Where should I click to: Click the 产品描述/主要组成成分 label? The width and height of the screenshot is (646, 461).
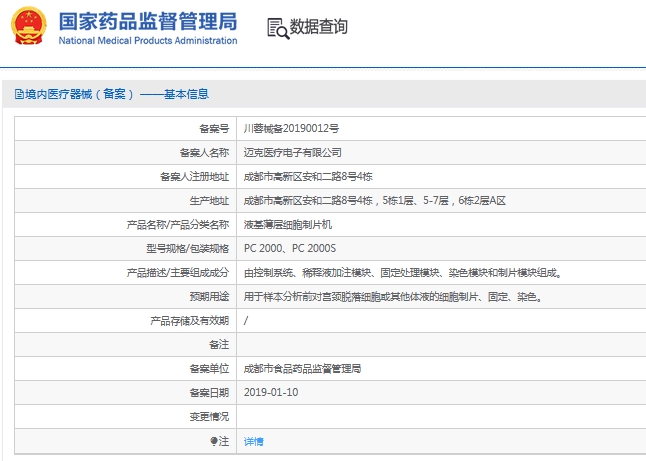[x=178, y=273]
